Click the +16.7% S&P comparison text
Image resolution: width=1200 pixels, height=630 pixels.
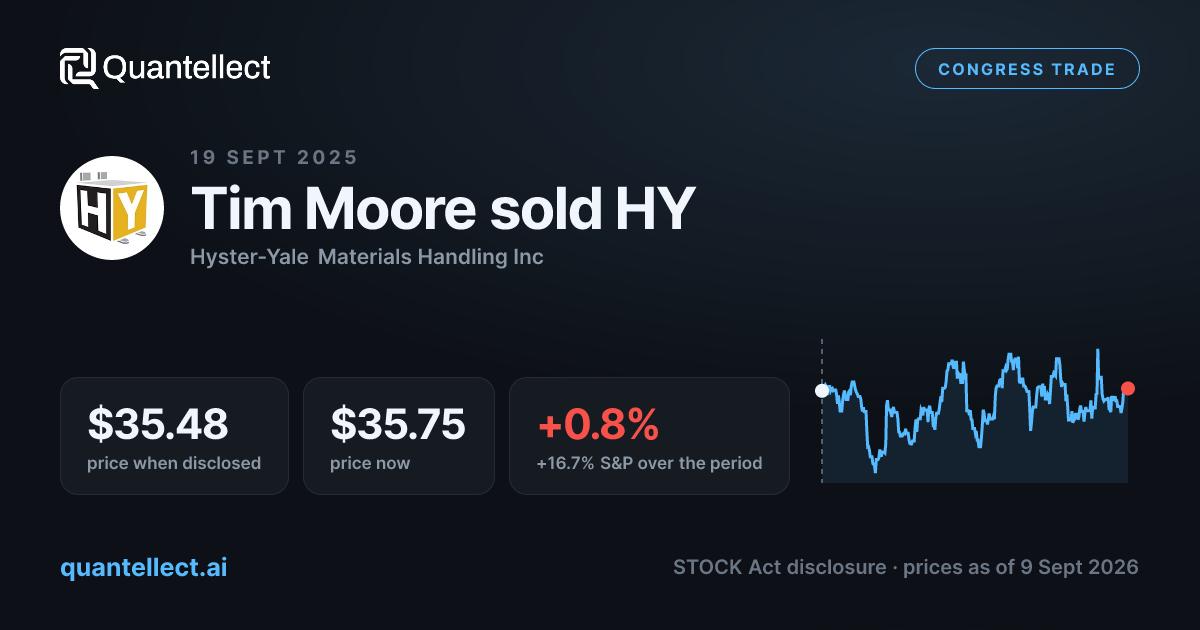[649, 463]
